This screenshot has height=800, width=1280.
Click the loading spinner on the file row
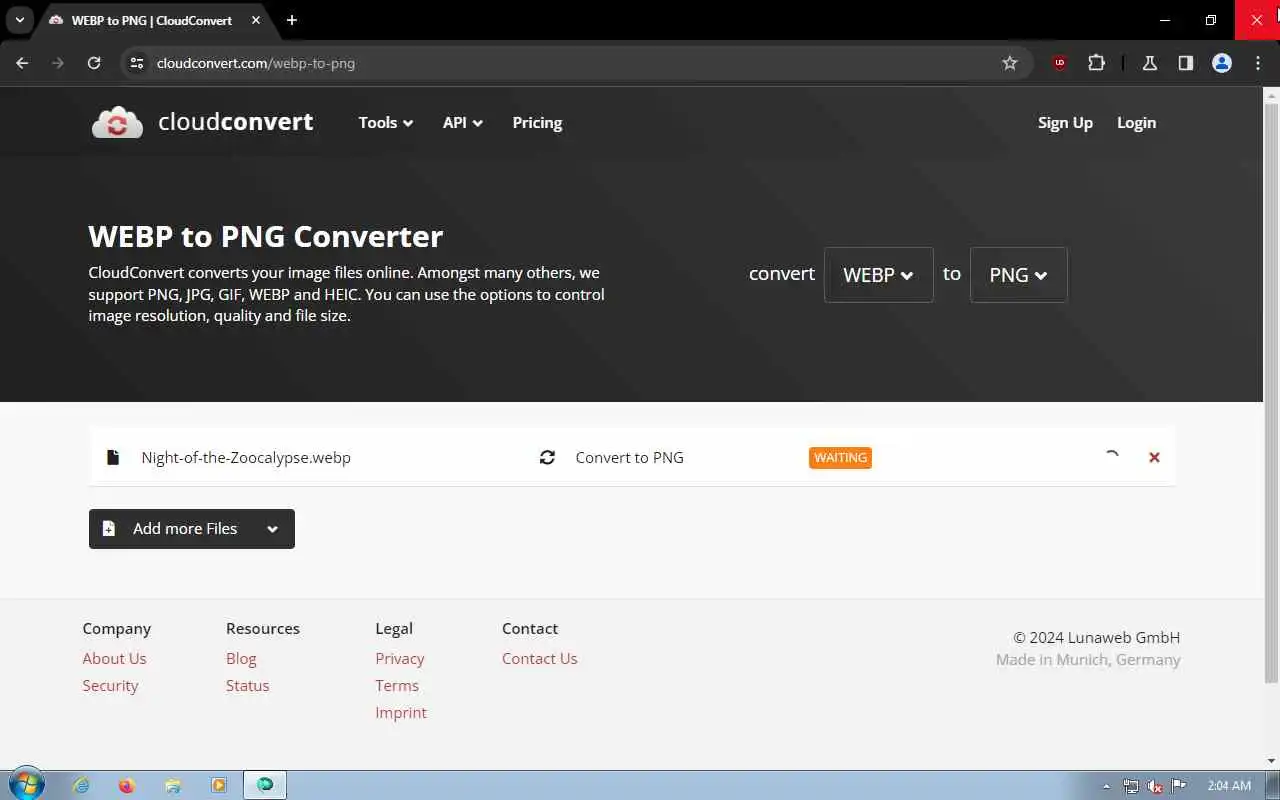pyautogui.click(x=1111, y=457)
